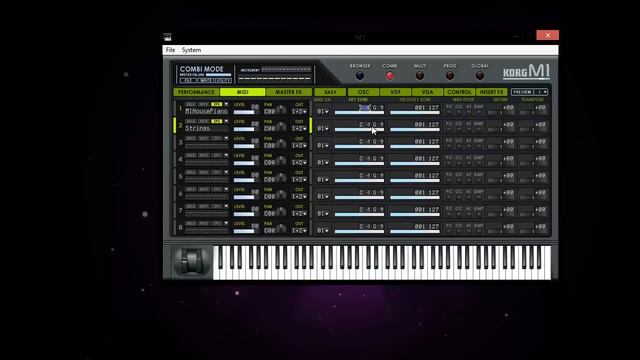
Task: Click the pan knob on timbre 4
Action: click(281, 161)
